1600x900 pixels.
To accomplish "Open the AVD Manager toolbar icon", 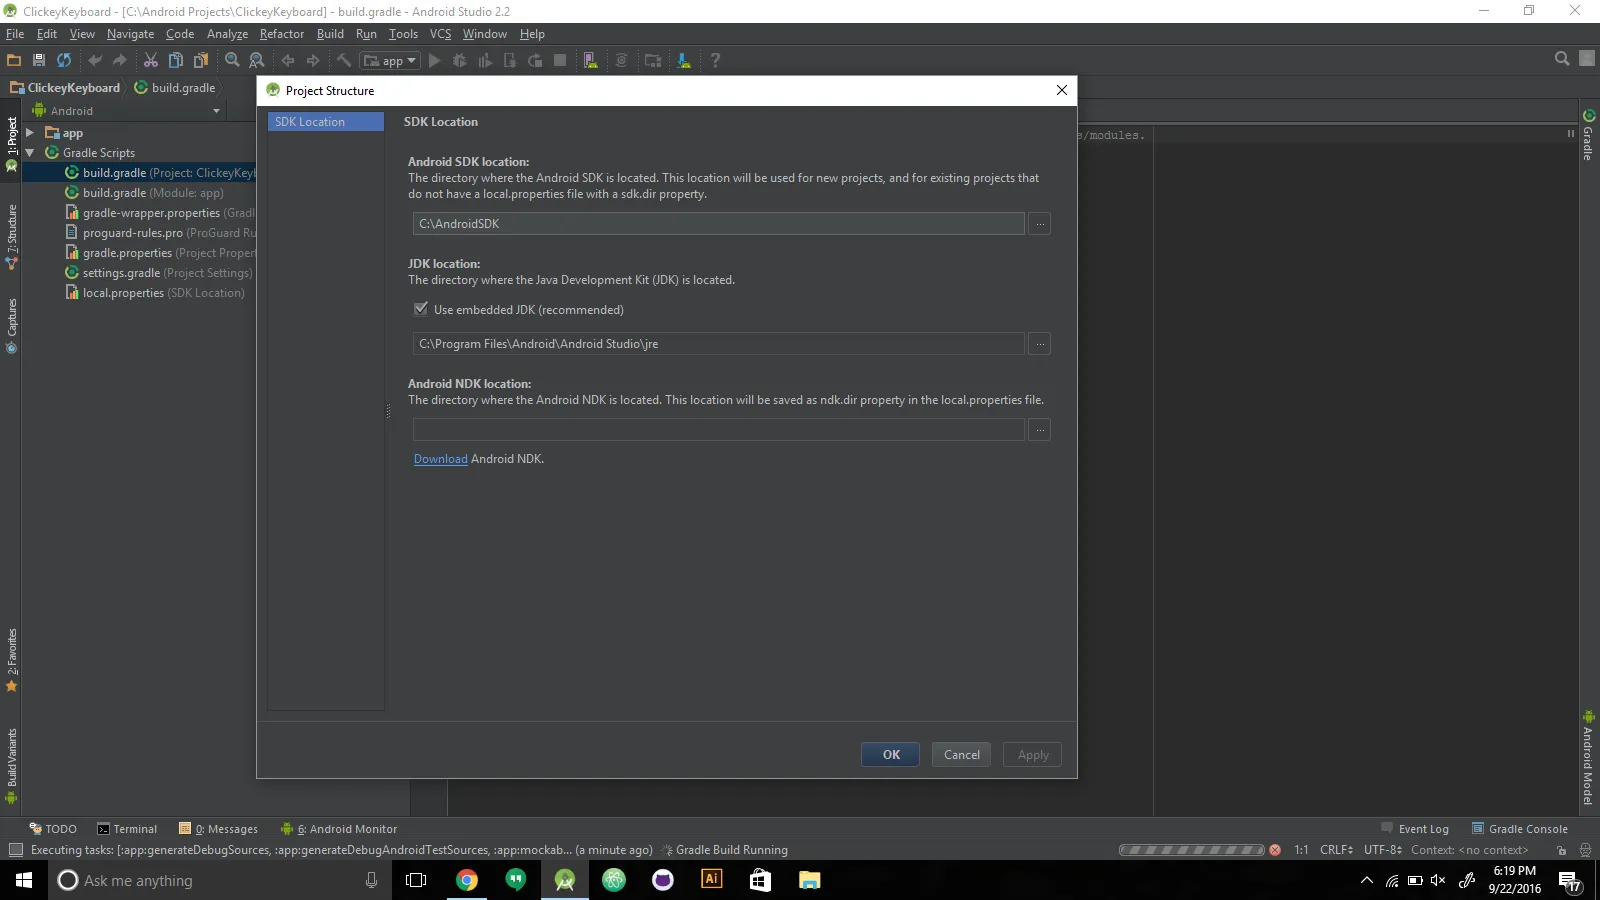I will (x=591, y=60).
